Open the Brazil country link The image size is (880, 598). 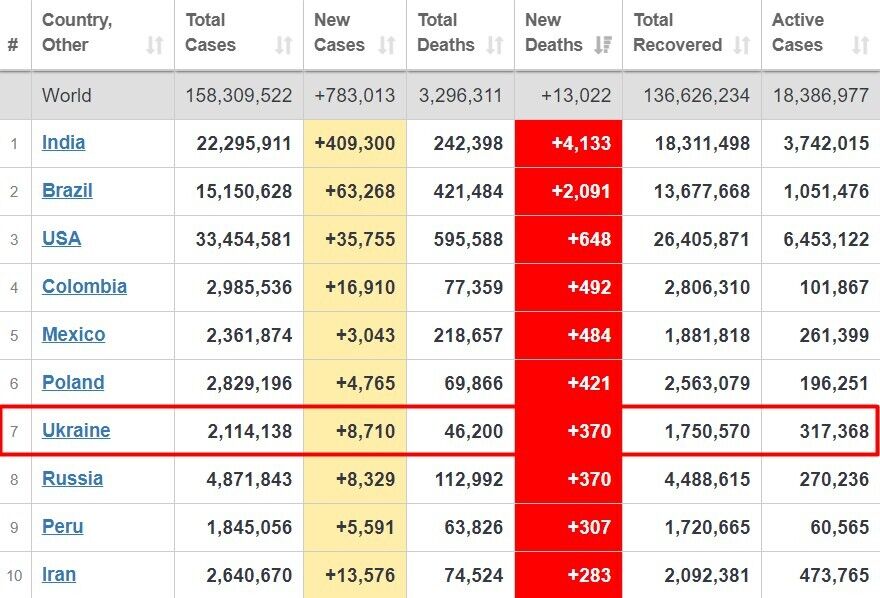pyautogui.click(x=67, y=191)
